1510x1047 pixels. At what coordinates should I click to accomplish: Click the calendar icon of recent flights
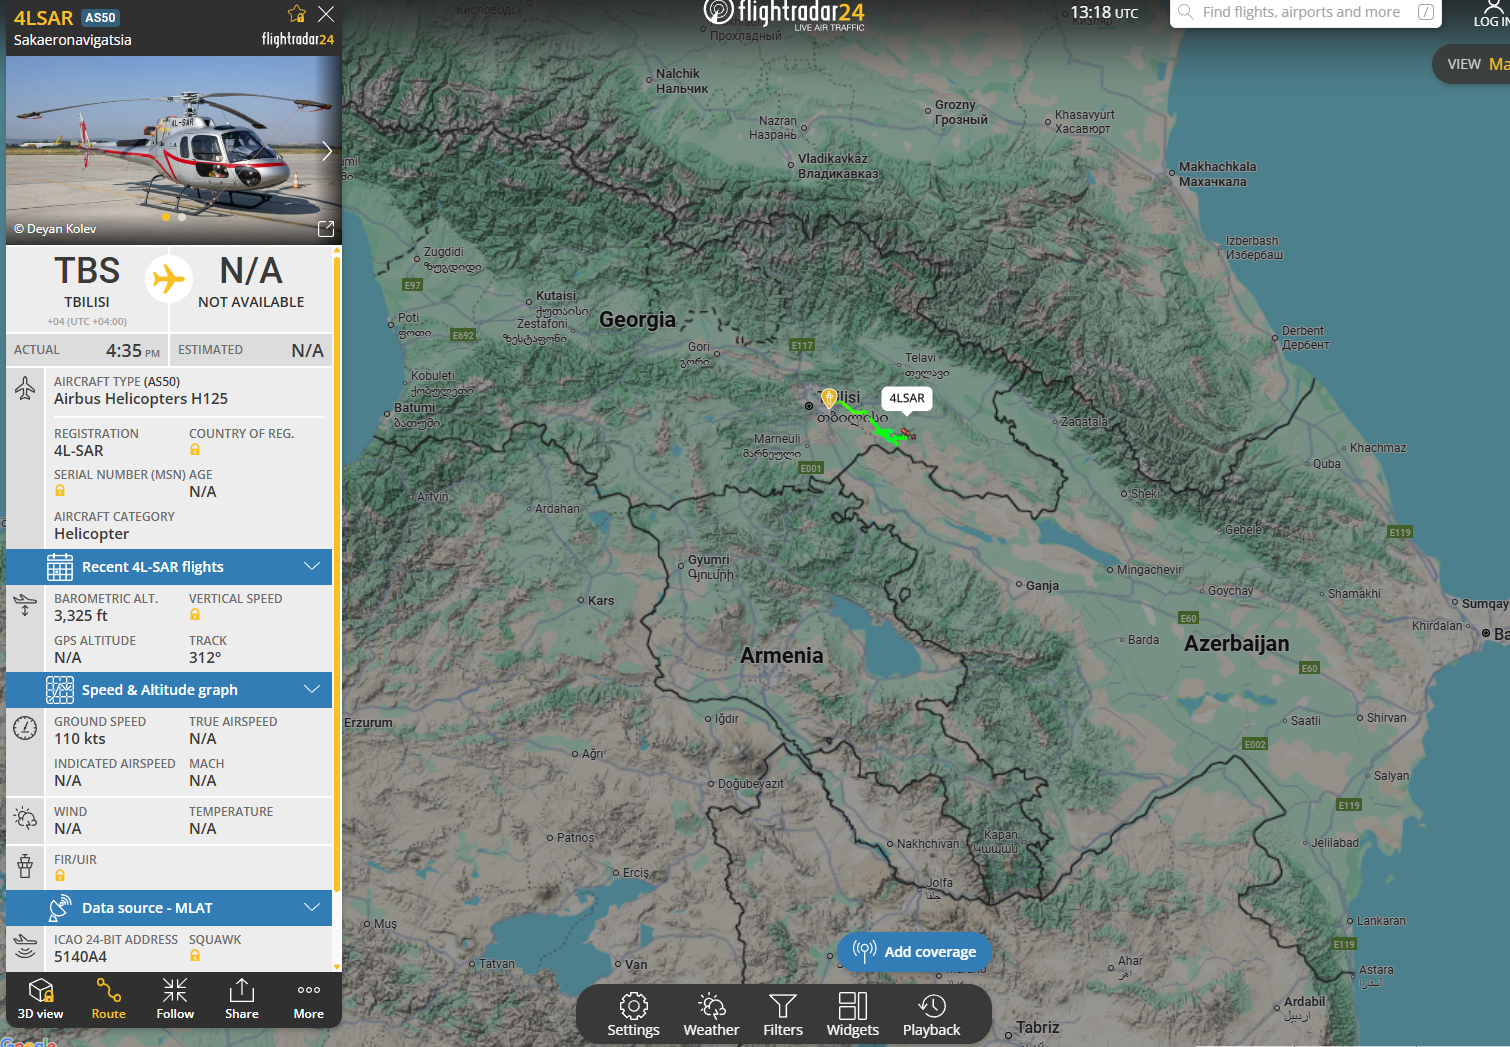[60, 567]
